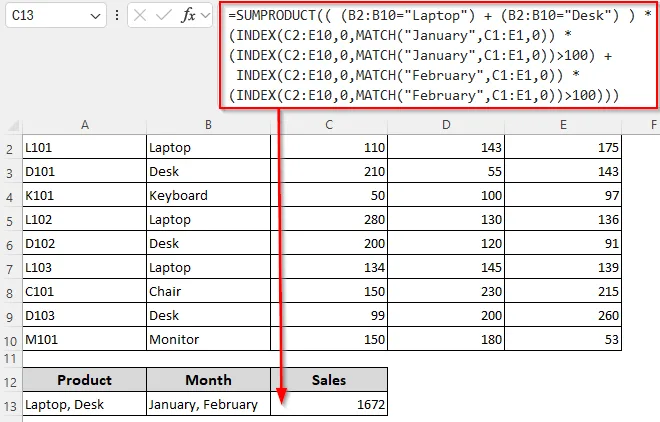660x422 pixels.
Task: Open the Name Box dropdown arrow
Action: 96,16
